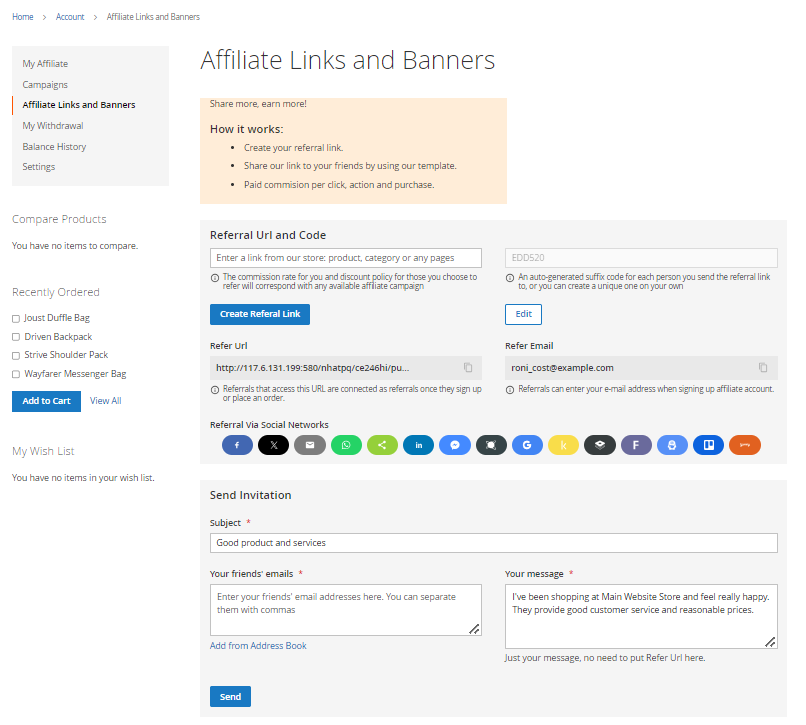The height and width of the screenshot is (725, 806).
Task: Share referral using Google icon
Action: 527,445
